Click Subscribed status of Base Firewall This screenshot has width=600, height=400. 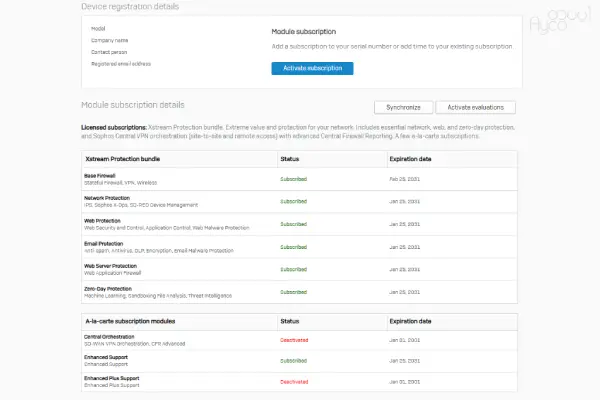click(293, 179)
